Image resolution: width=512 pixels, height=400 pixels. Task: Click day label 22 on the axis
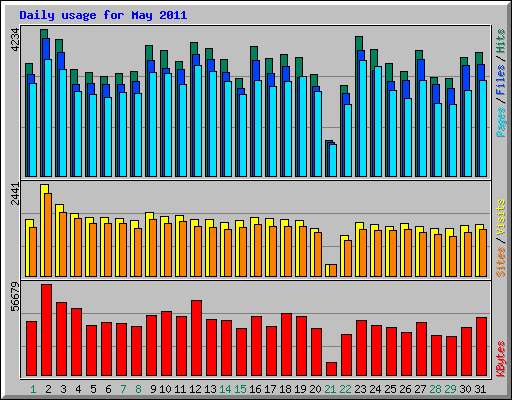coord(345,389)
